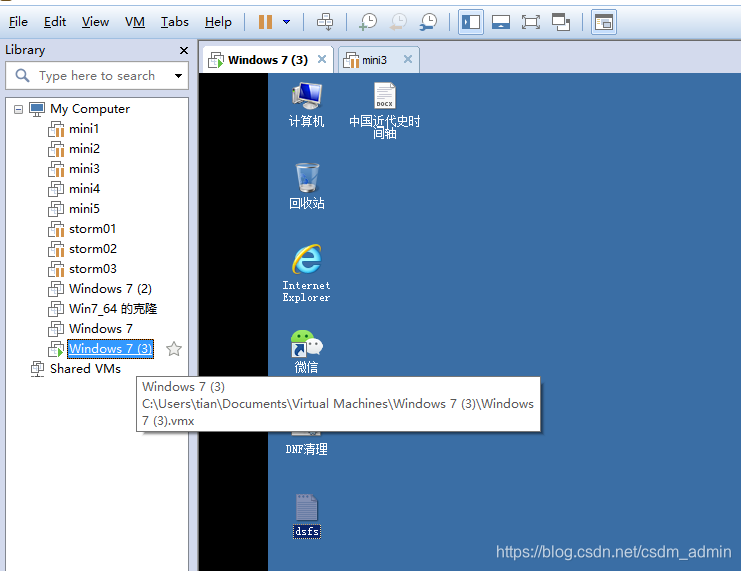Close the Library panel

point(184,50)
